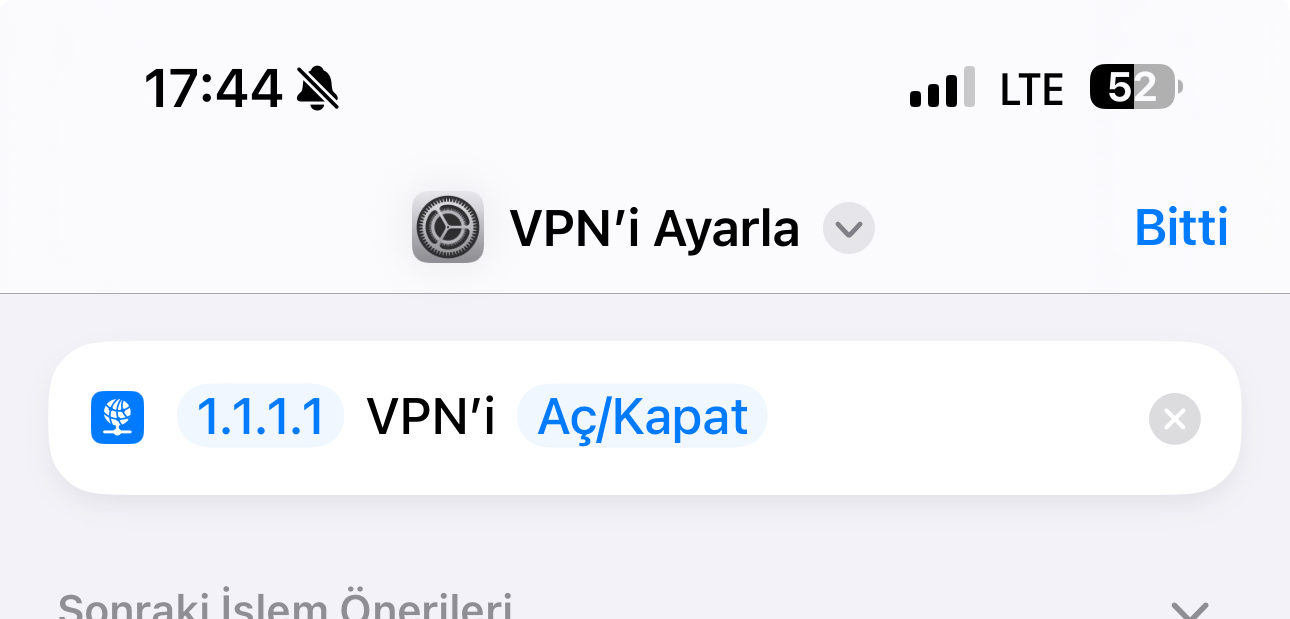Tap the VPN'i Ayarla shortcut title
Image resolution: width=1290 pixels, height=619 pixels.
tap(655, 229)
